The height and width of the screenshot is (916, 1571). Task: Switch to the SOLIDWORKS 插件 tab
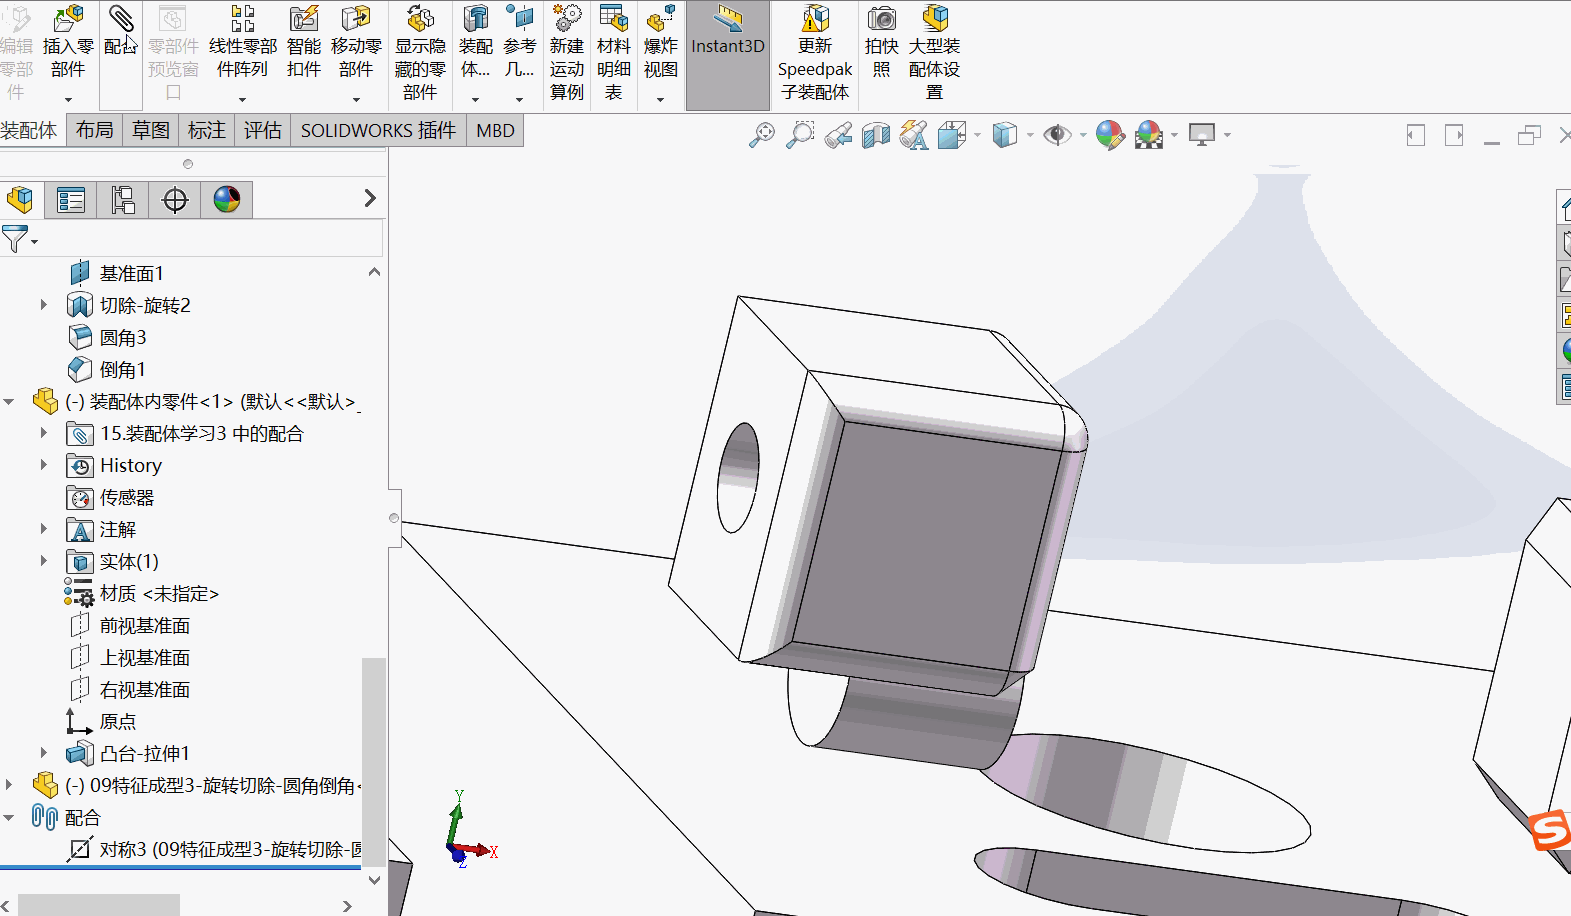pos(378,130)
